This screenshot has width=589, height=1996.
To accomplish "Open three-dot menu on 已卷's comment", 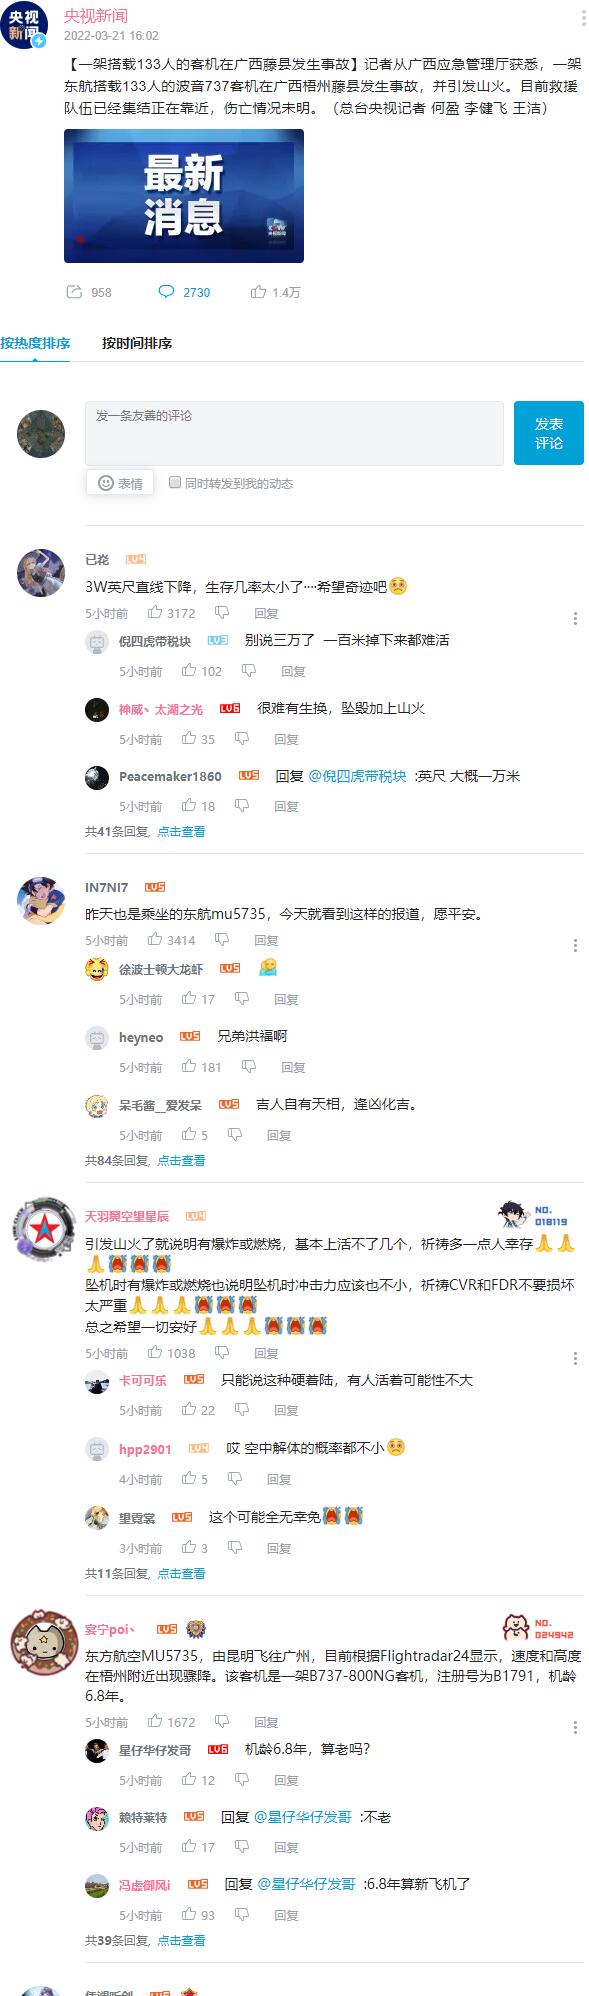I will 575,619.
